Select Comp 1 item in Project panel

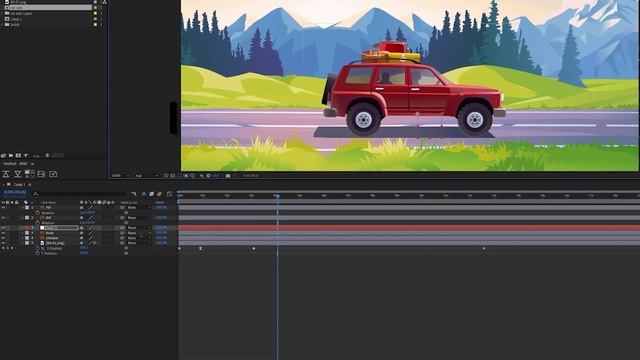click(16, 19)
